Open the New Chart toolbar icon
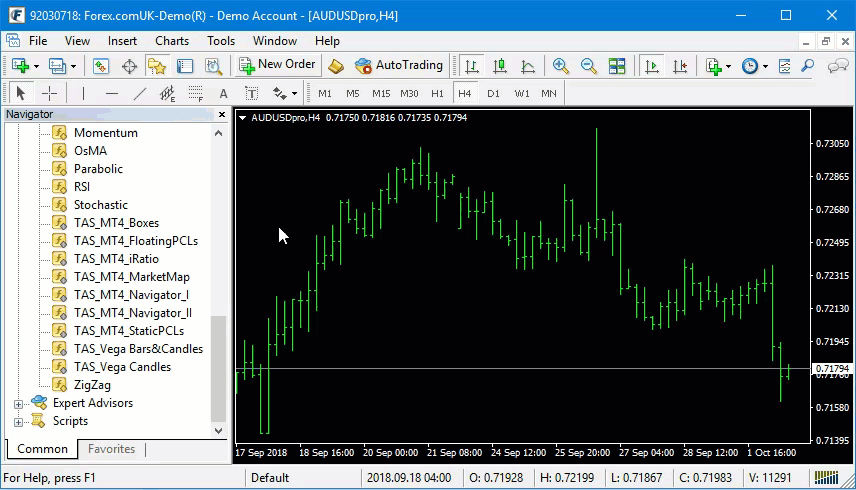 click(x=21, y=66)
